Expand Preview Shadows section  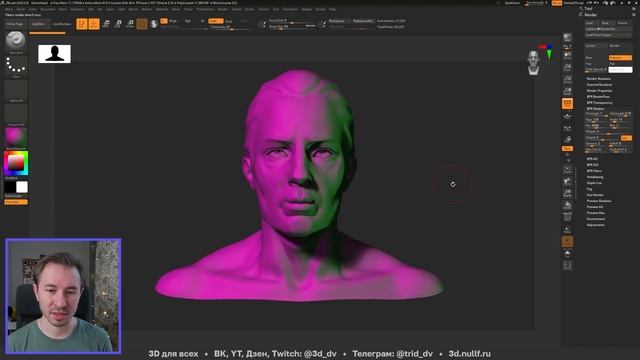pos(599,201)
